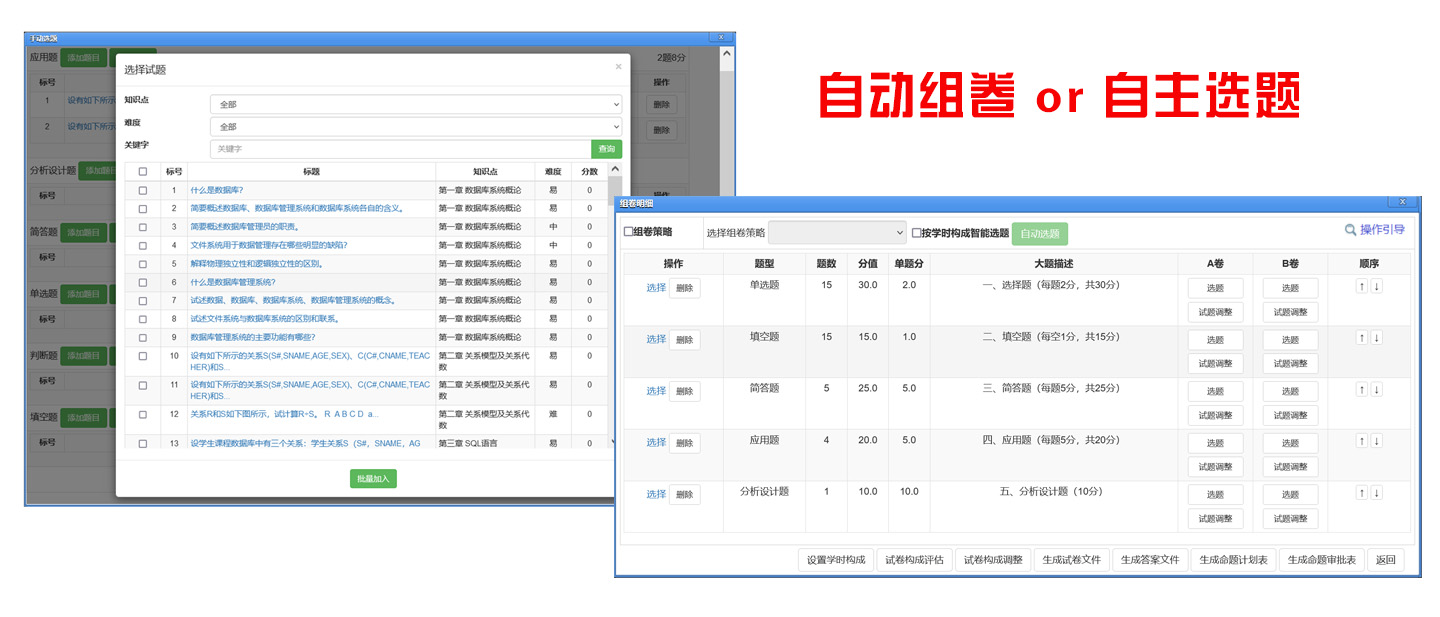Tick 按学时构成智能选题 checkbox
The height and width of the screenshot is (617, 1440).
916,233
